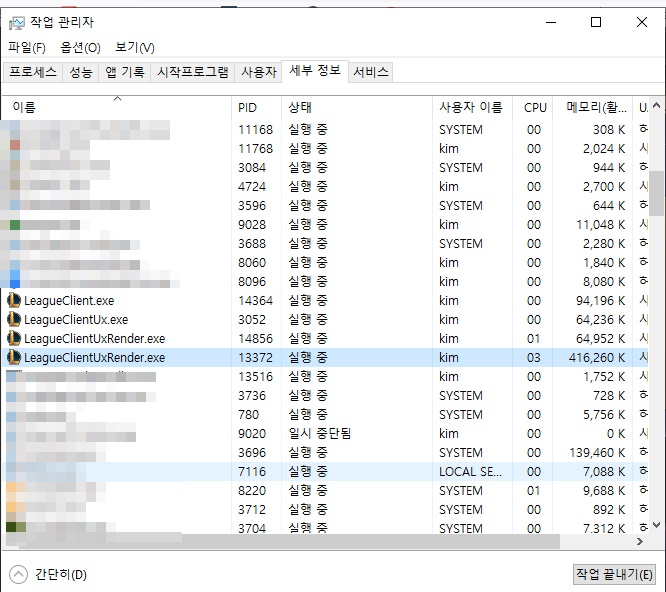Open the 시작프로그램 tab
This screenshot has height=592, width=666.
pos(193,72)
